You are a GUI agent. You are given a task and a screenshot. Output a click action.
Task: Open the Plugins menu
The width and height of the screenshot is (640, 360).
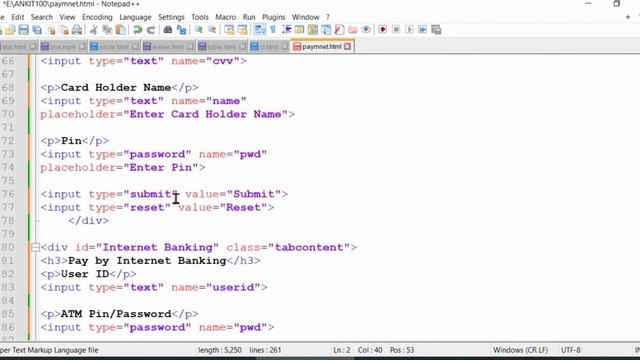click(x=273, y=17)
